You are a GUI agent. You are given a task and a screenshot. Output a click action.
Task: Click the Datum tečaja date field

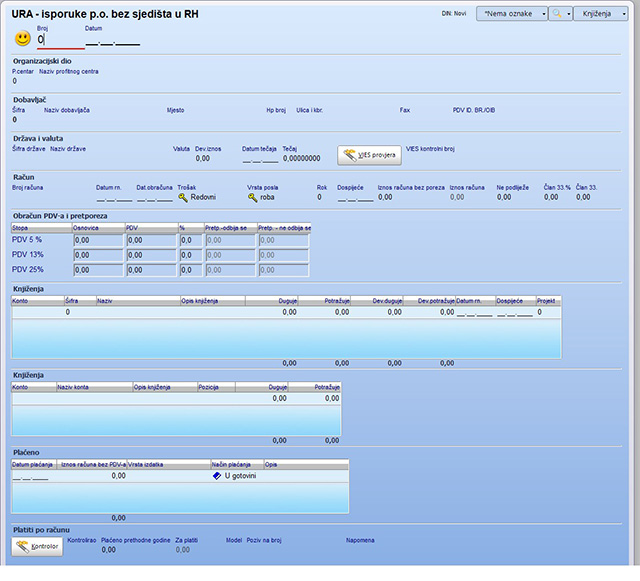pyautogui.click(x=260, y=159)
